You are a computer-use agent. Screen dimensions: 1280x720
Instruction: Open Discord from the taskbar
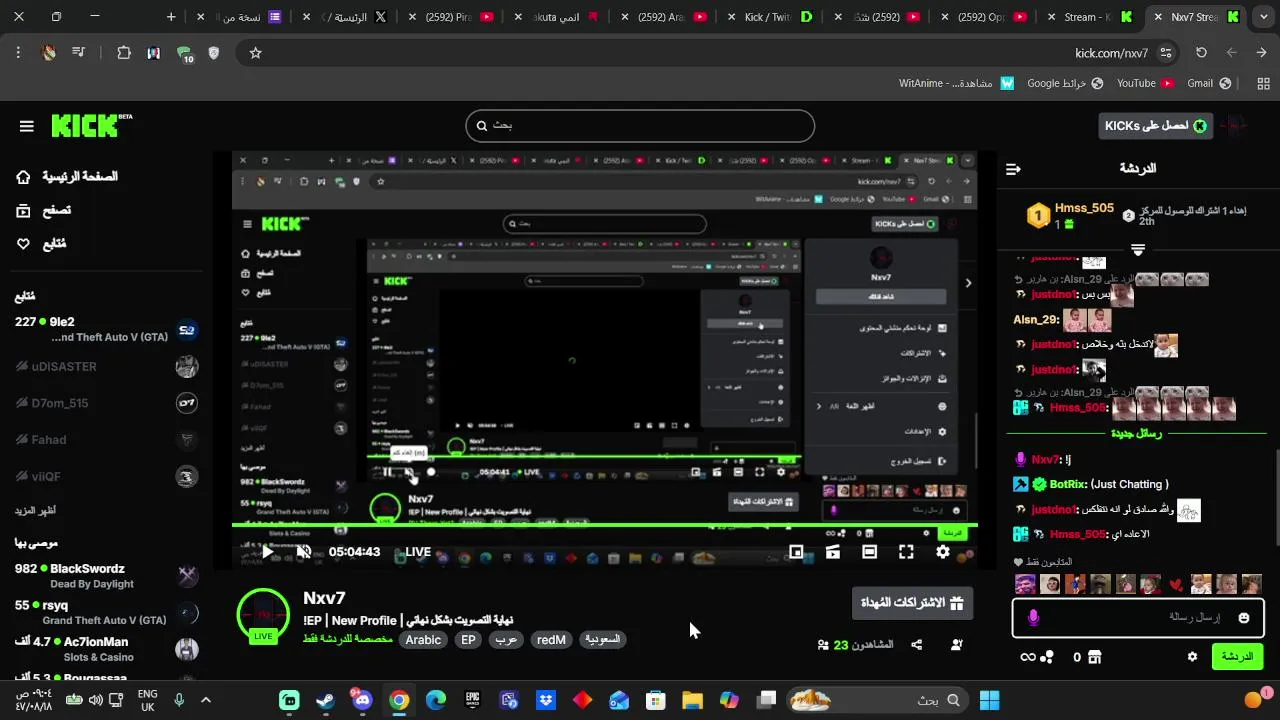(362, 700)
